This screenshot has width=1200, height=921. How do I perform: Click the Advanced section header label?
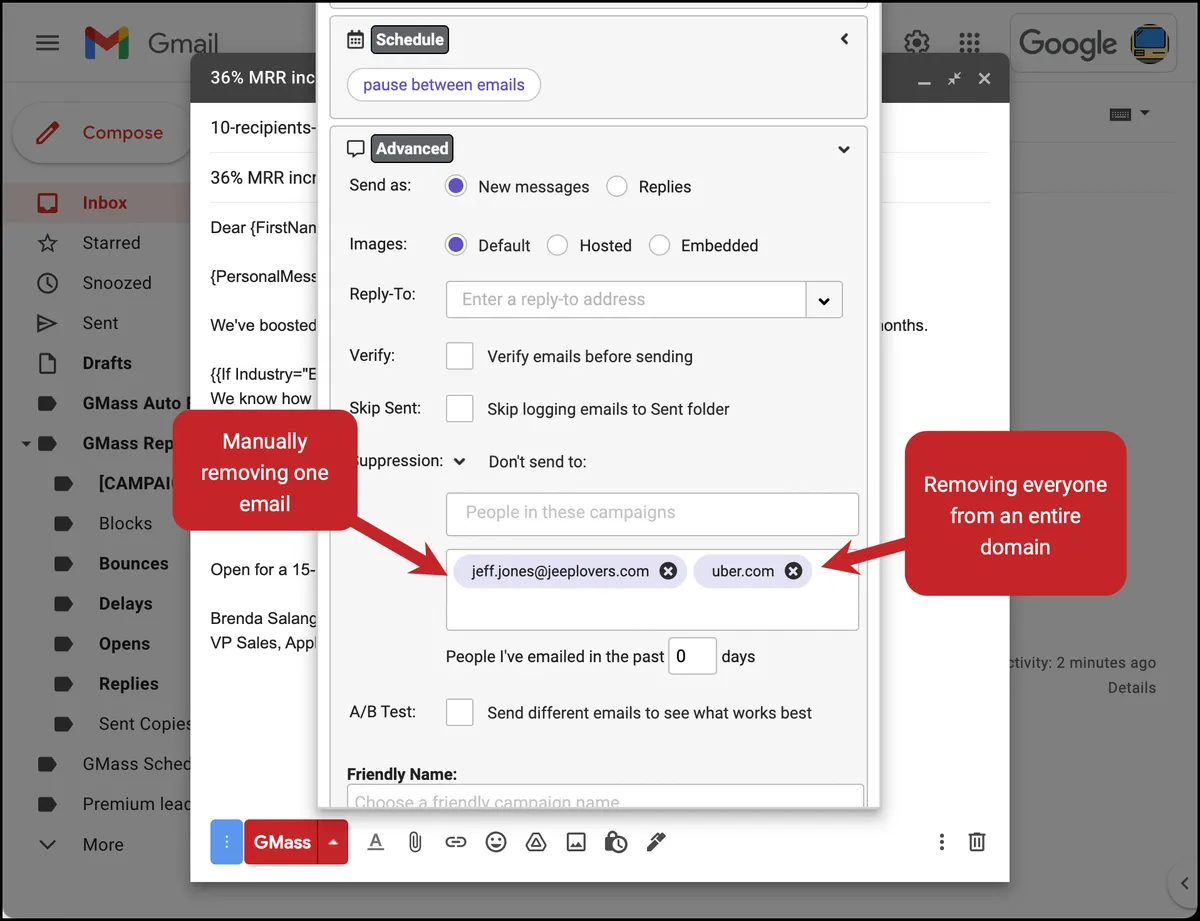412,149
